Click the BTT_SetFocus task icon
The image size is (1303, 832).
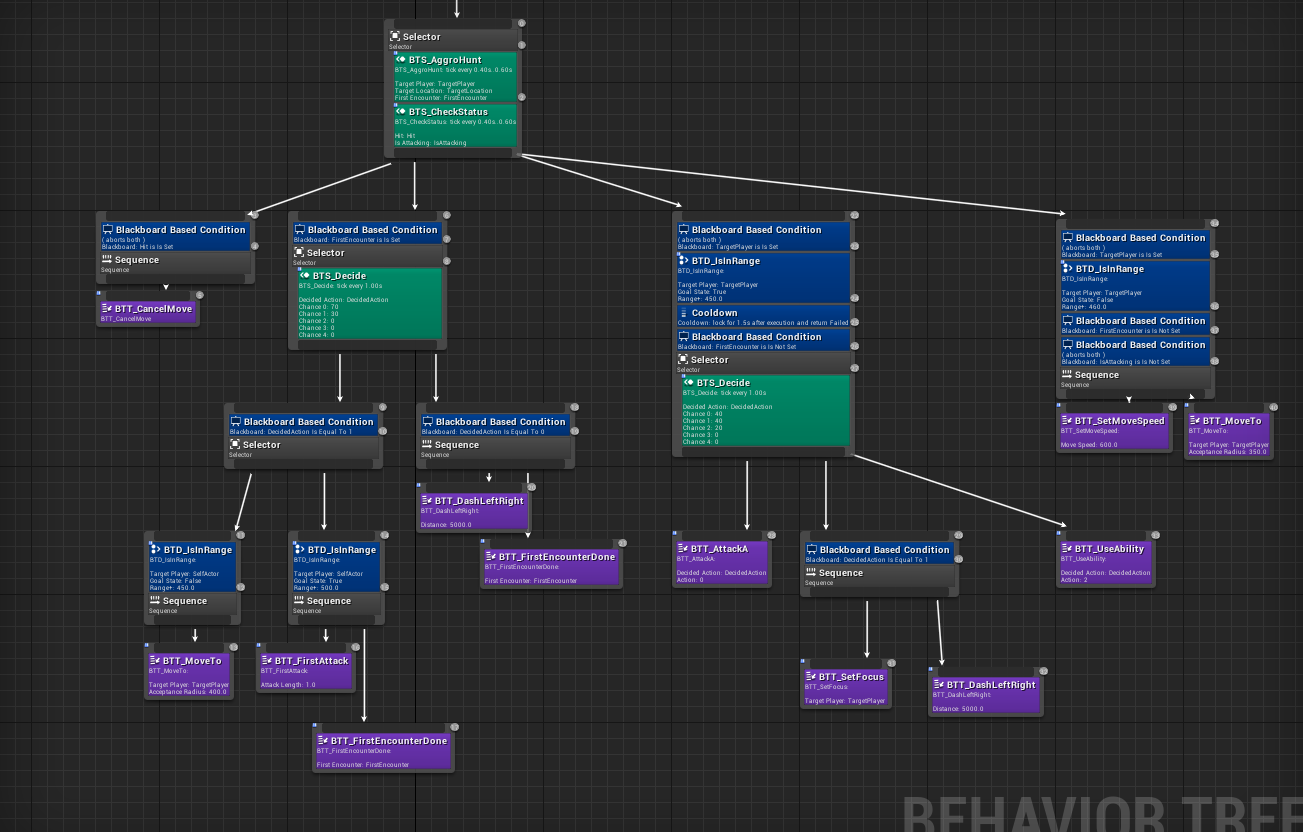click(811, 677)
